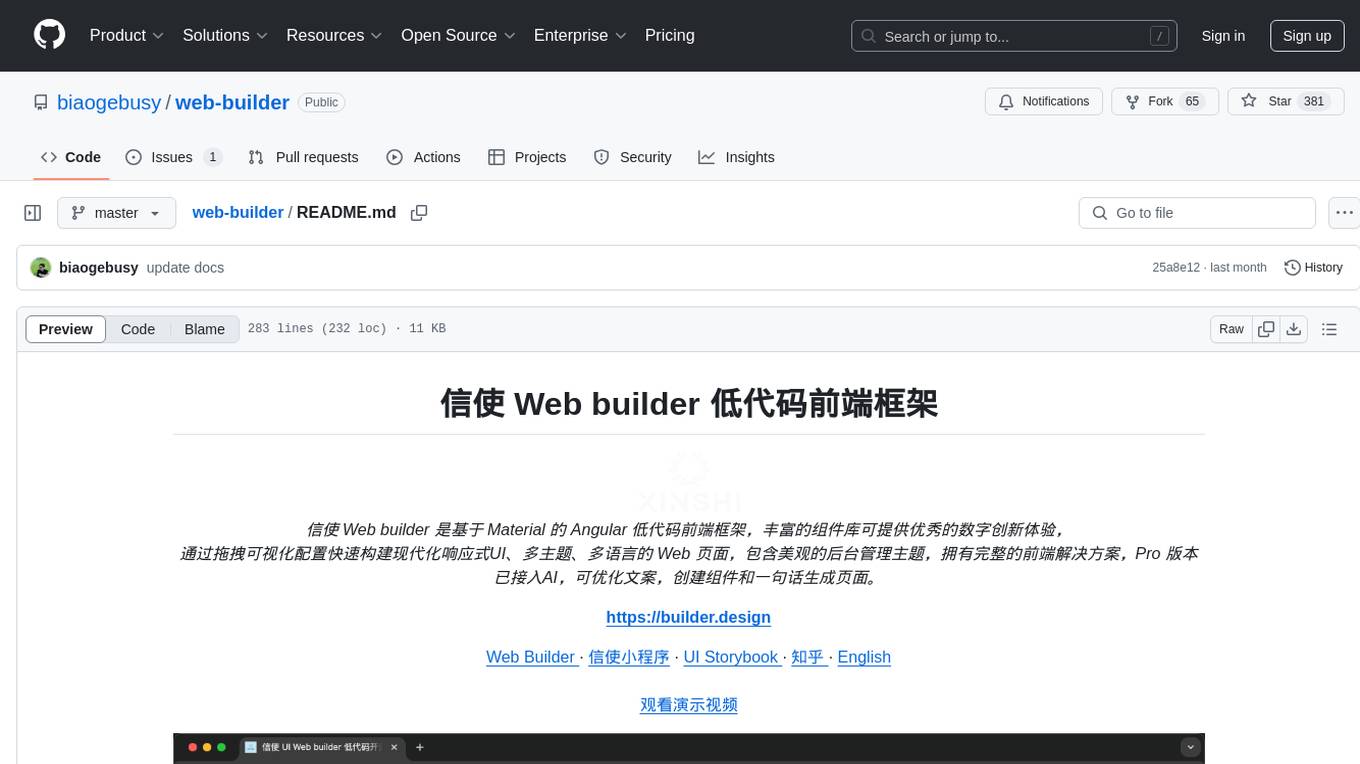This screenshot has height=764, width=1360.
Task: Open the biaogebusy owner link
Action: [x=109, y=102]
